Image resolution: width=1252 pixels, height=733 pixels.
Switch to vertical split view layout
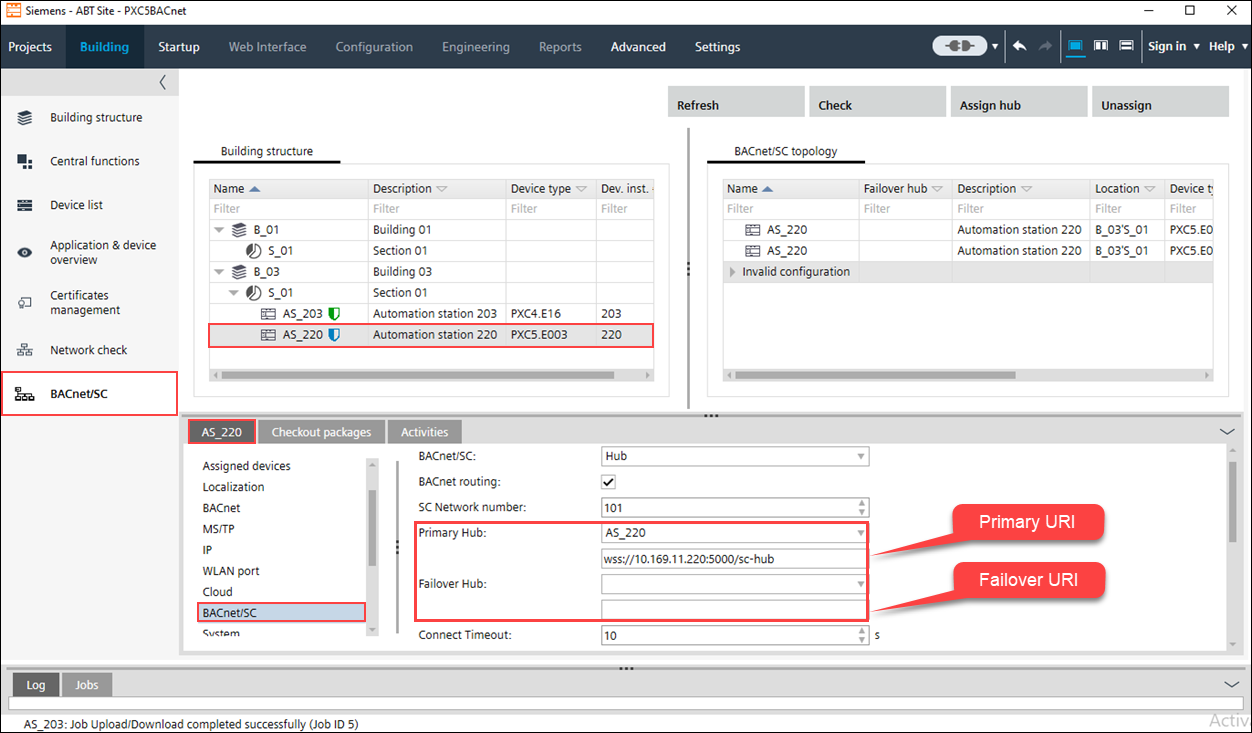click(1101, 46)
